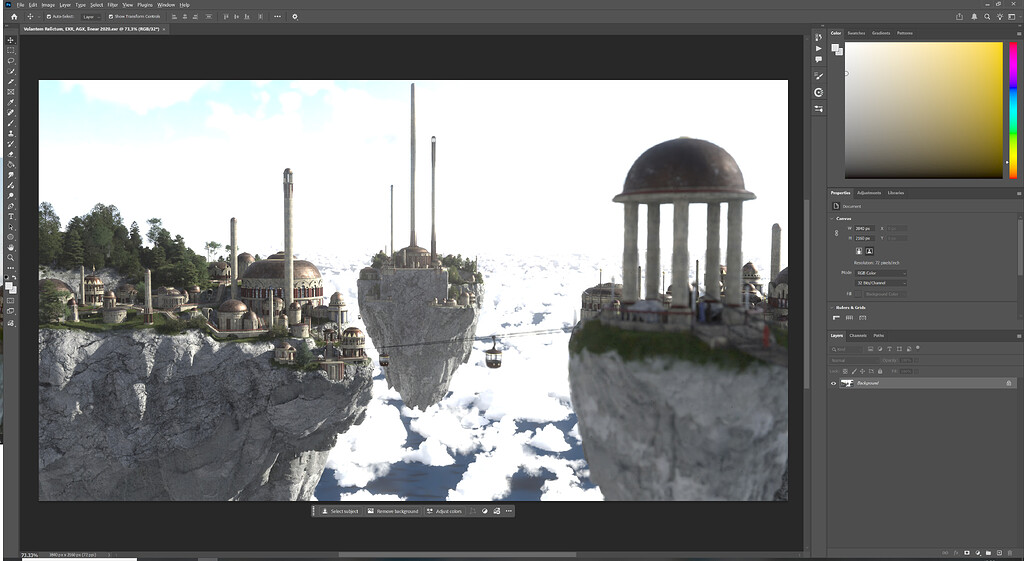
Task: Select the Path Selection tool
Action: tap(10, 226)
